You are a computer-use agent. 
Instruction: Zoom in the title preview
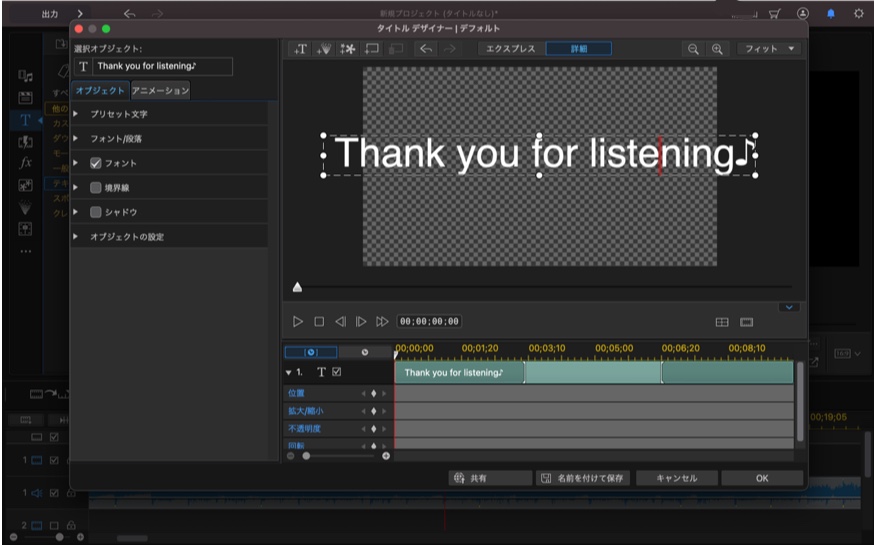point(717,49)
